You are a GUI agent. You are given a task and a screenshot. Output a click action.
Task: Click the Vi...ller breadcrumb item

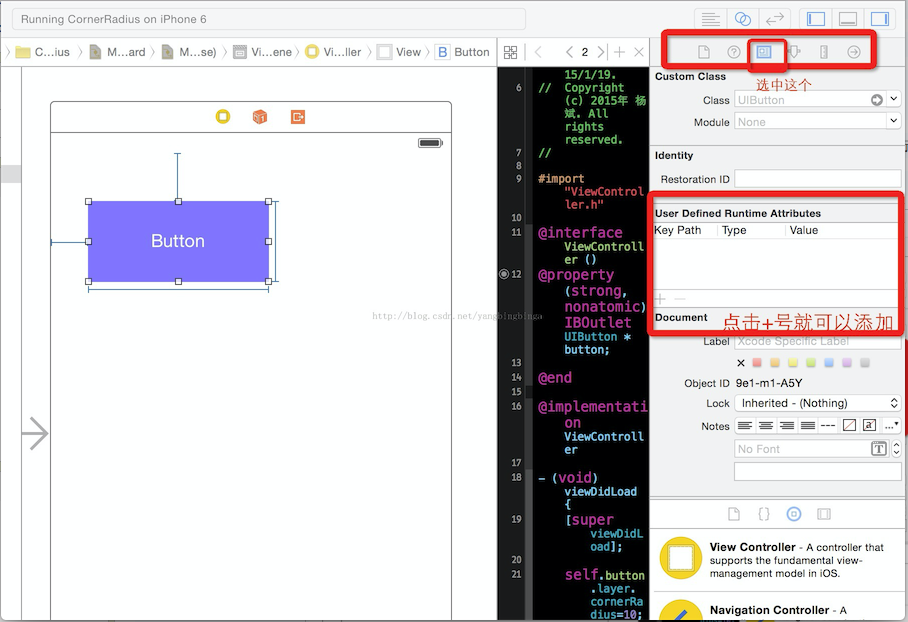[x=334, y=52]
